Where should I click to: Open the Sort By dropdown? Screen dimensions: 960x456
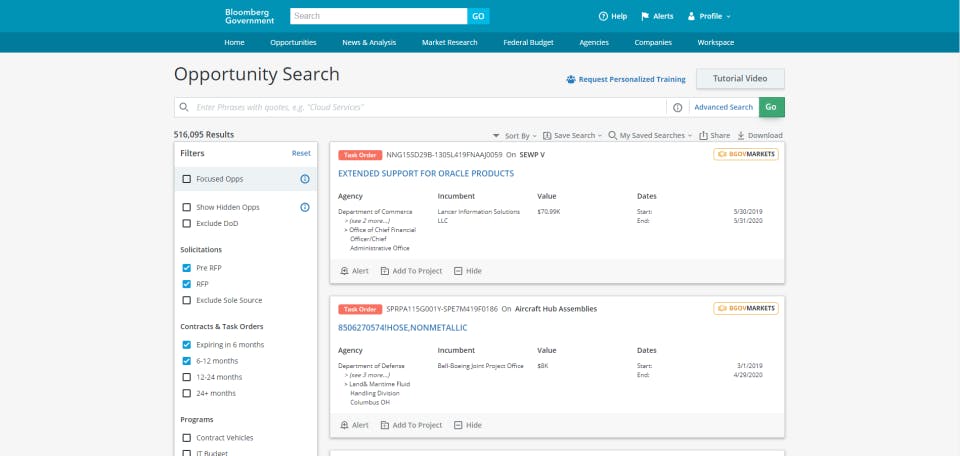click(514, 136)
